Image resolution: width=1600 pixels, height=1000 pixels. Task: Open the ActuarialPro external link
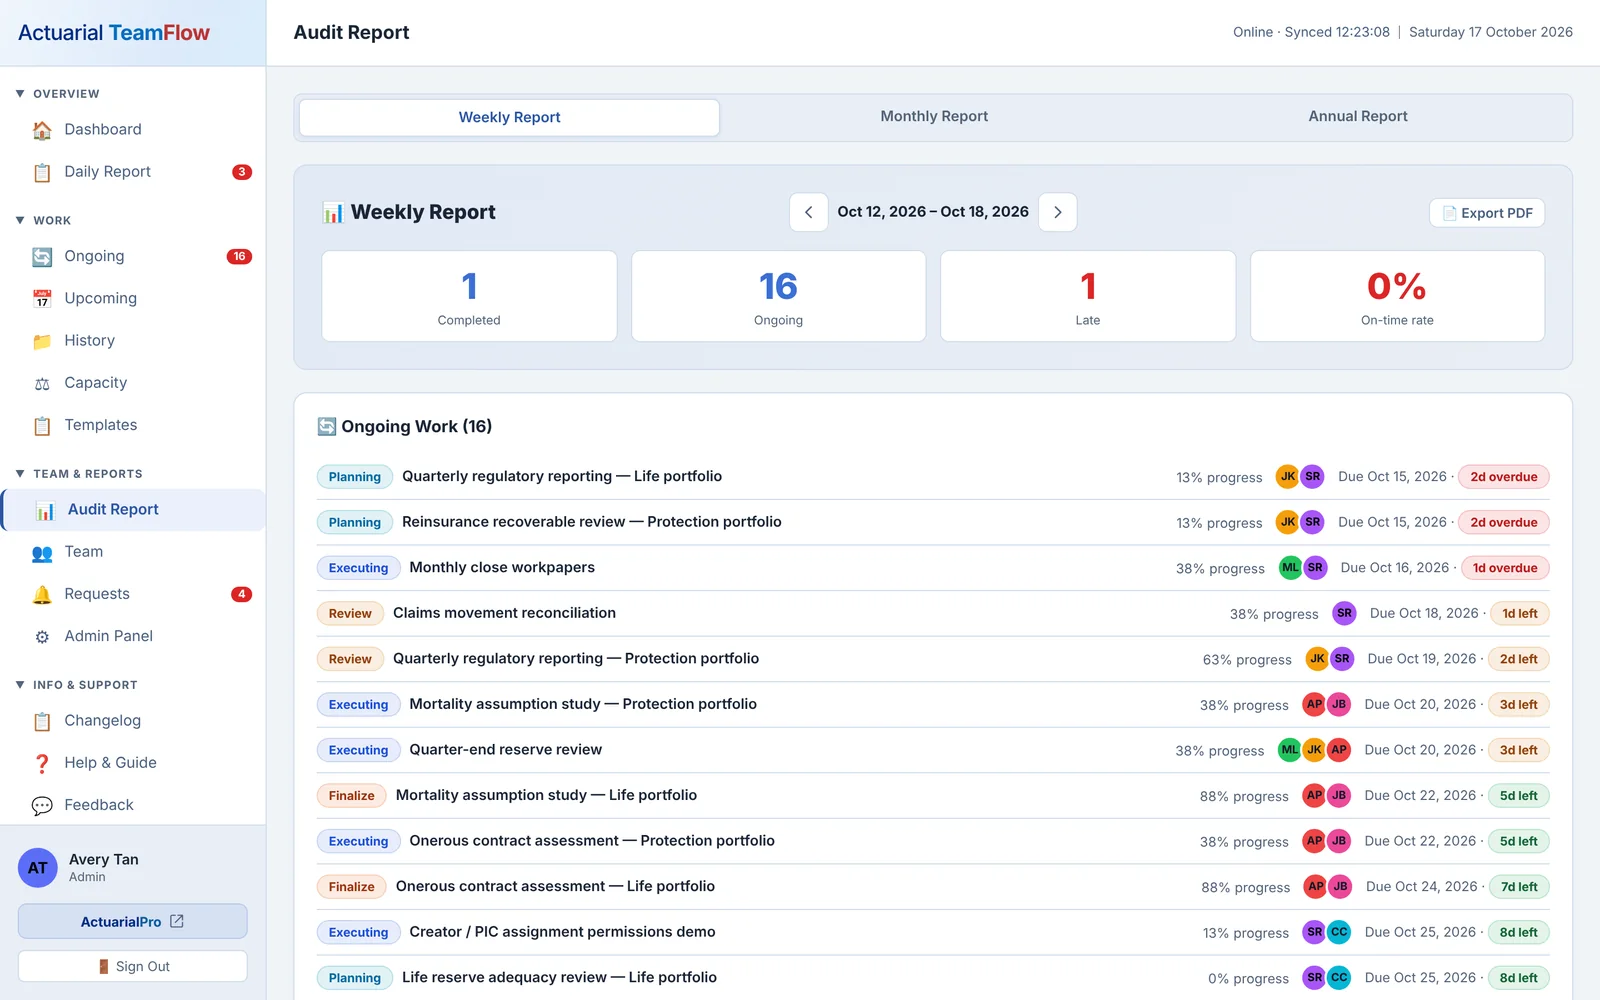(132, 922)
